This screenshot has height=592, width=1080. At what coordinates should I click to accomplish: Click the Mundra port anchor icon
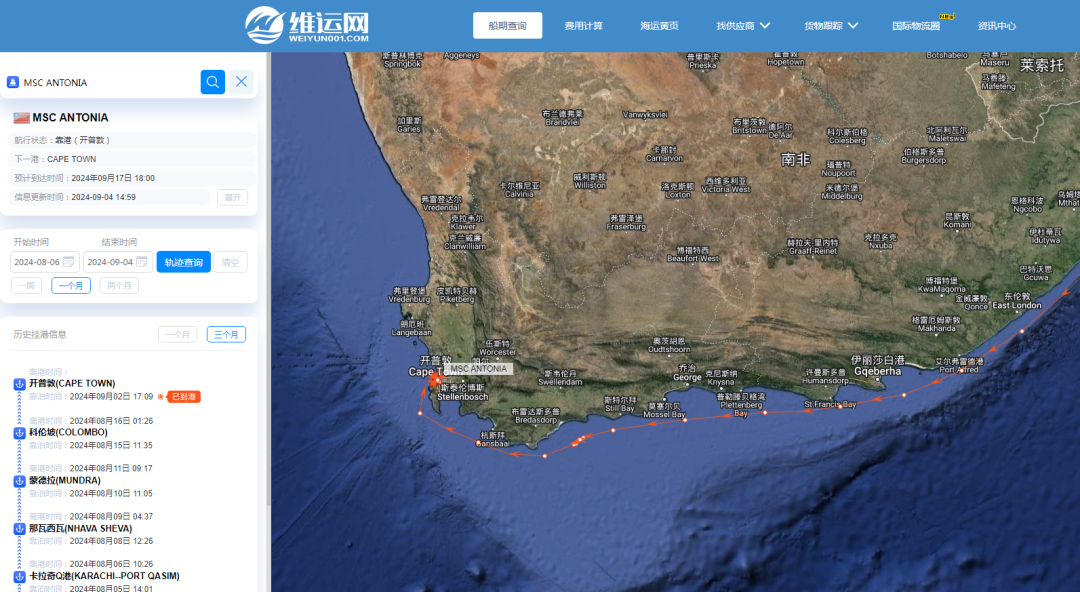[x=19, y=481]
